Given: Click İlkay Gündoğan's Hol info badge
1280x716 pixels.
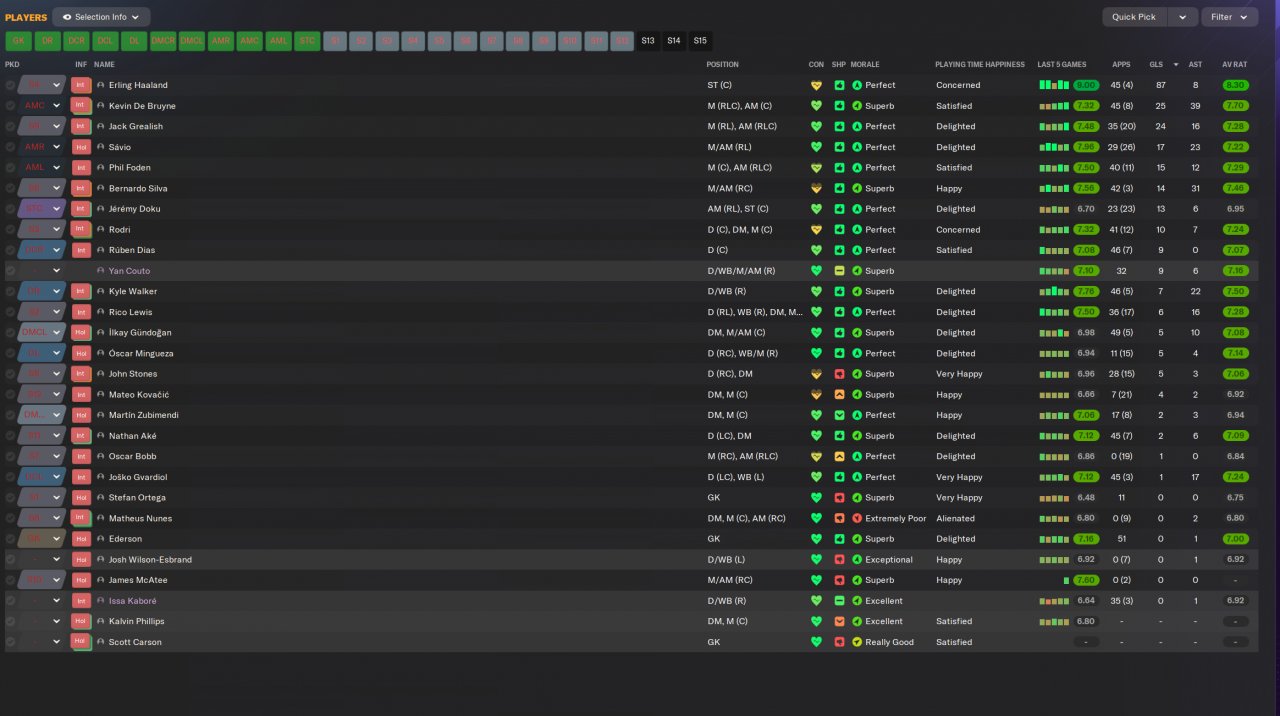Looking at the screenshot, I should pos(81,333).
